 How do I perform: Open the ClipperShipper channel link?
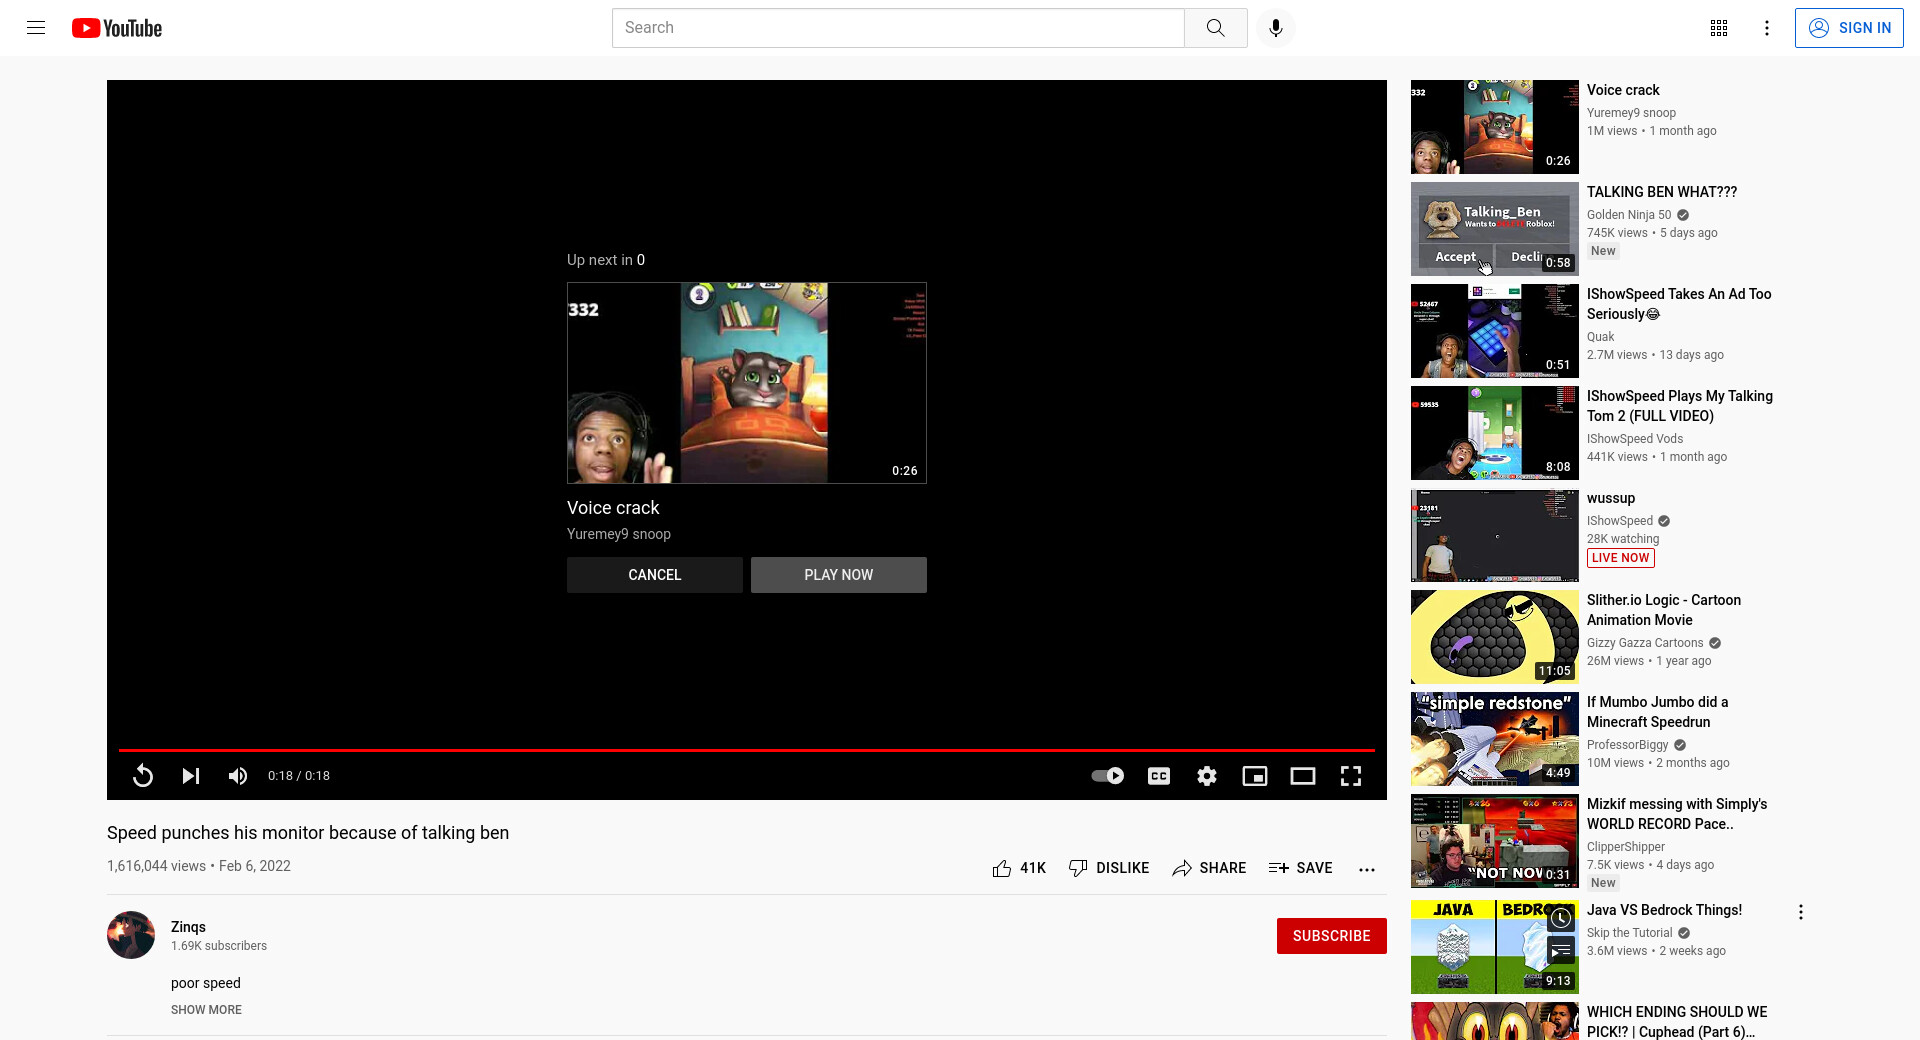1626,847
